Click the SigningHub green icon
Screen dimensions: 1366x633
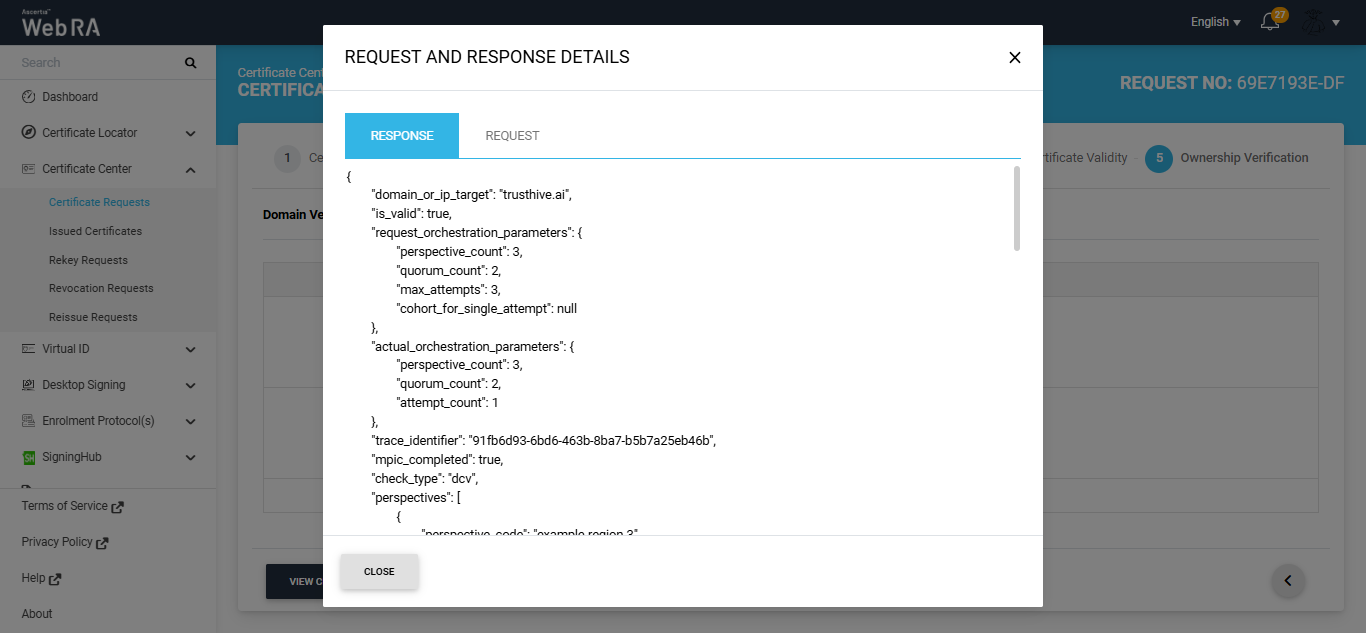tap(29, 457)
